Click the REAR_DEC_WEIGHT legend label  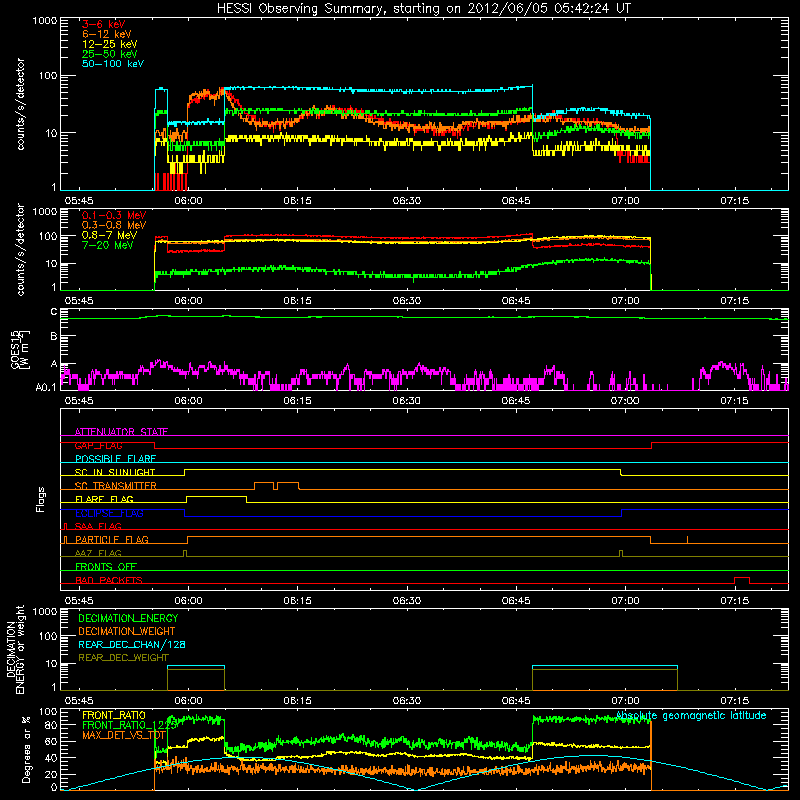123,658
